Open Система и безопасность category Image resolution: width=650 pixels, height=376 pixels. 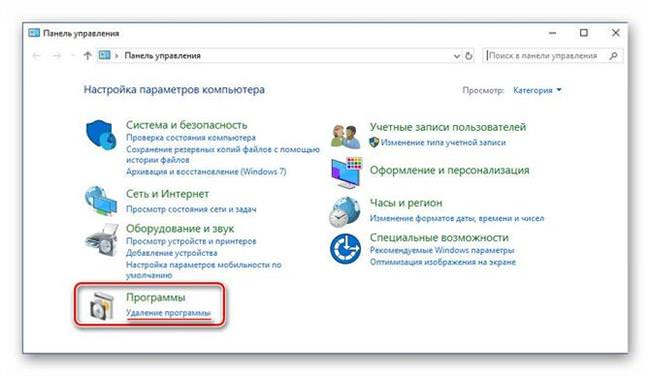click(x=187, y=125)
